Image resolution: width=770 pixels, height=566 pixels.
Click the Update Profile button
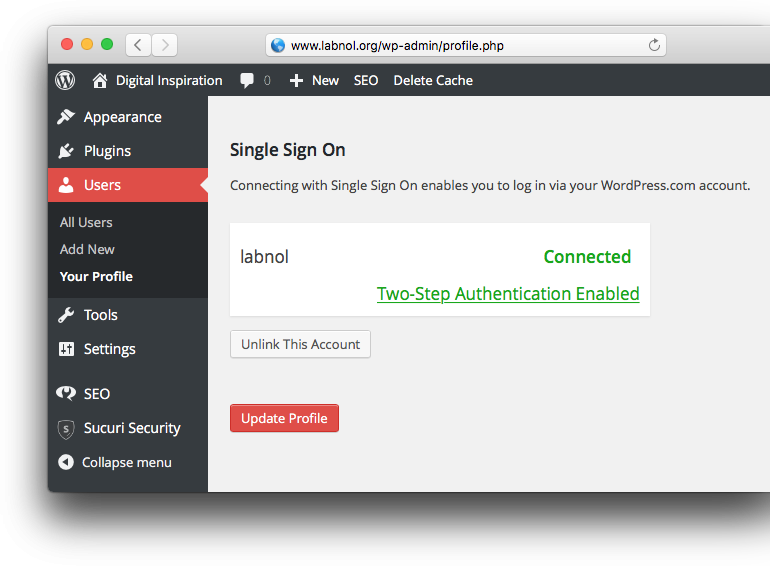coord(284,418)
